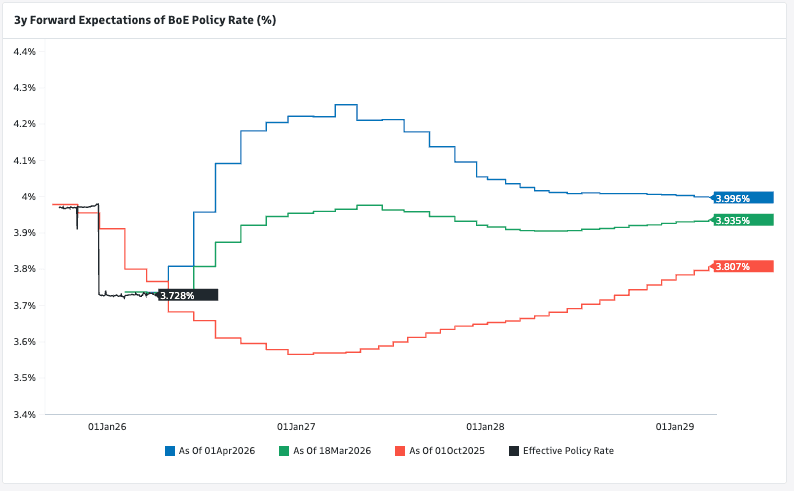Click the 4.4% y-axis label
Image resolution: width=794 pixels, height=491 pixels.
pyautogui.click(x=24, y=51)
